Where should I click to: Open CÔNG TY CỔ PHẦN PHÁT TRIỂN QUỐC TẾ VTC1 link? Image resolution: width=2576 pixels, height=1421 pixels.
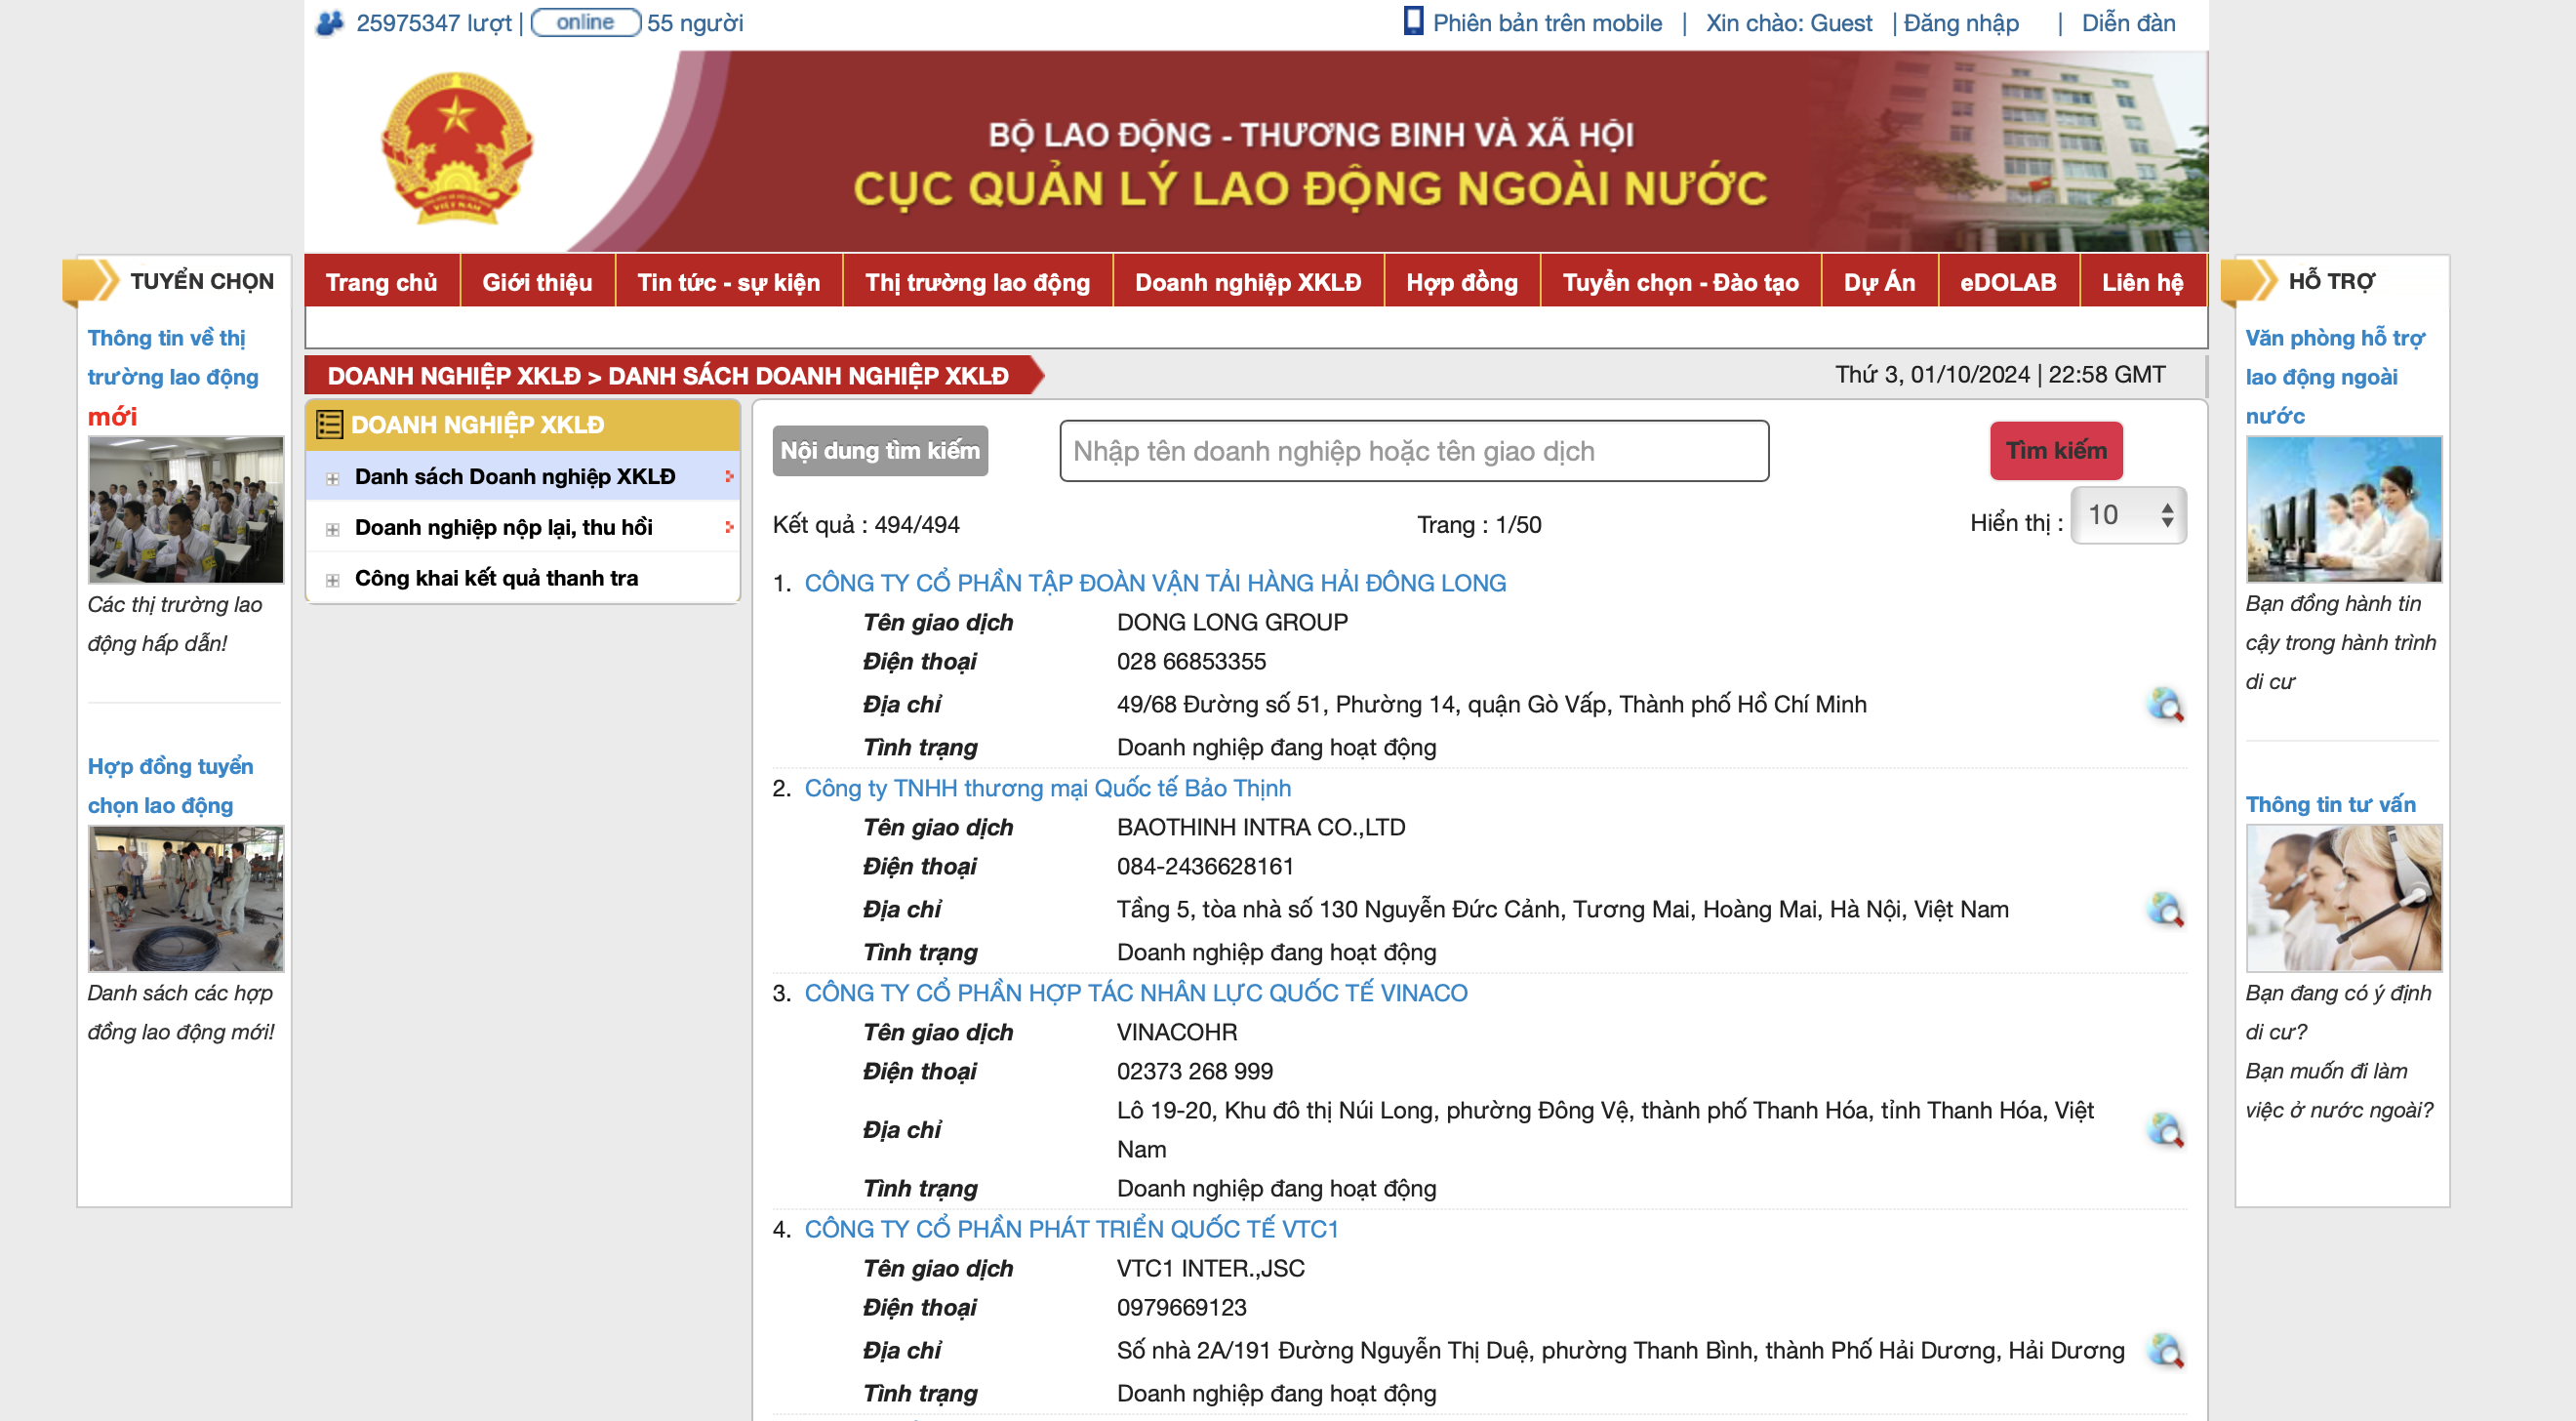(1071, 1229)
